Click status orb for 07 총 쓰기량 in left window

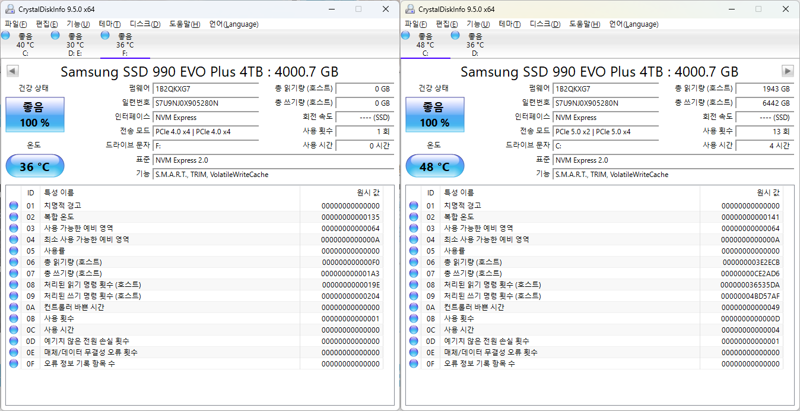13,273
